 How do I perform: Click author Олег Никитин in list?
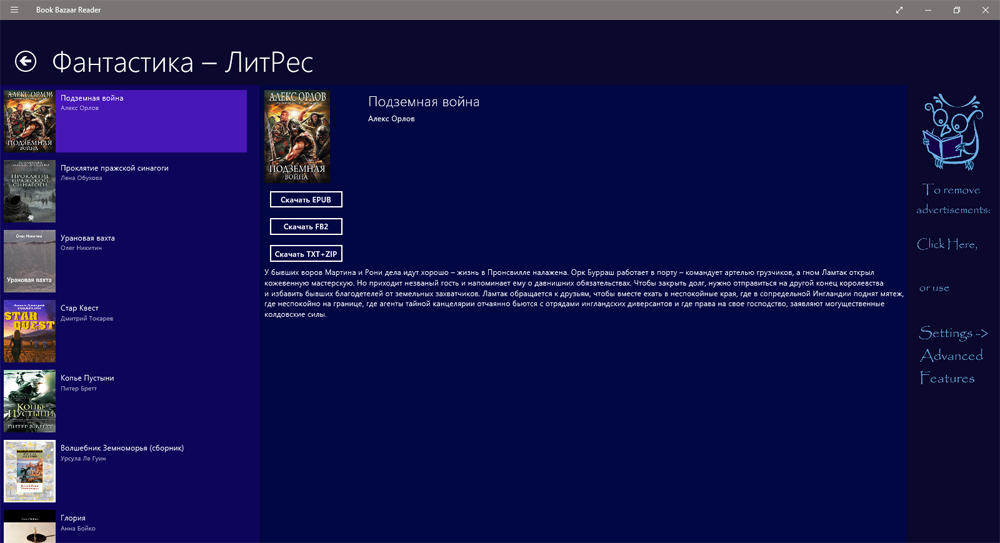click(81, 248)
